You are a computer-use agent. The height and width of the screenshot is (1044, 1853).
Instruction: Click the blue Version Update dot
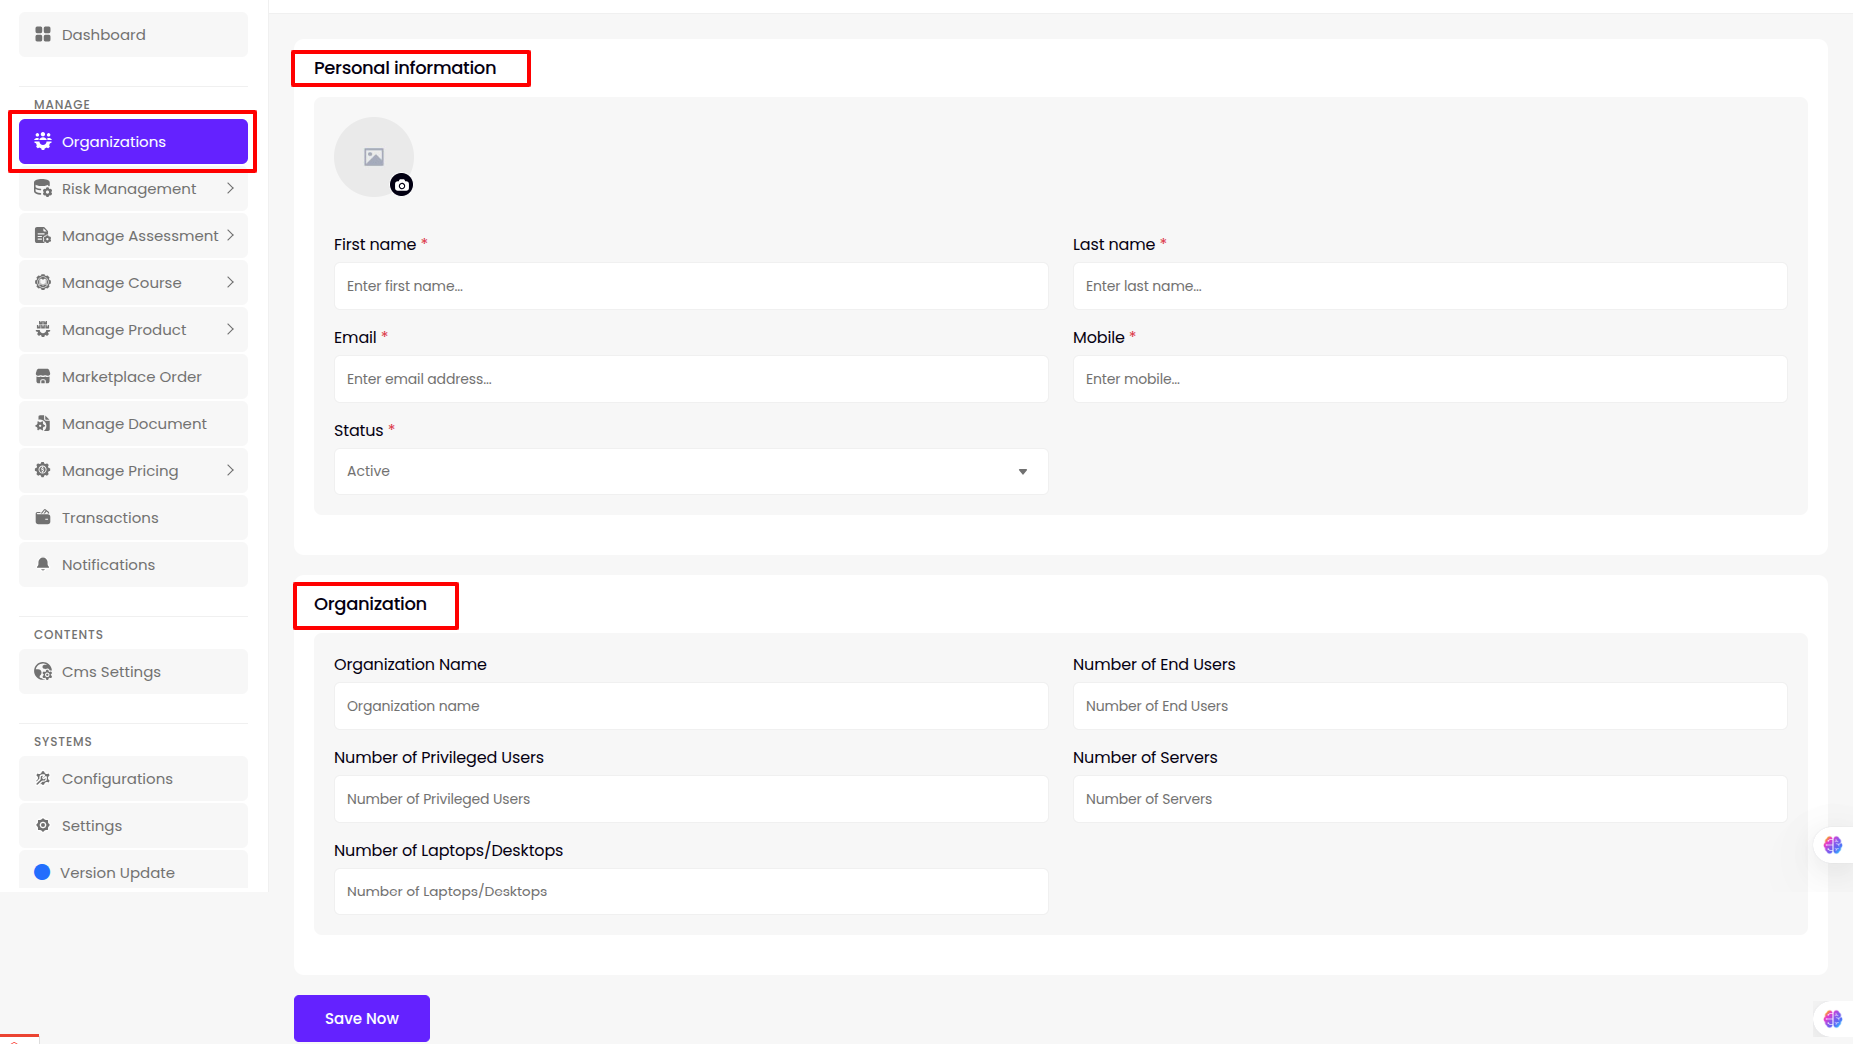point(42,872)
